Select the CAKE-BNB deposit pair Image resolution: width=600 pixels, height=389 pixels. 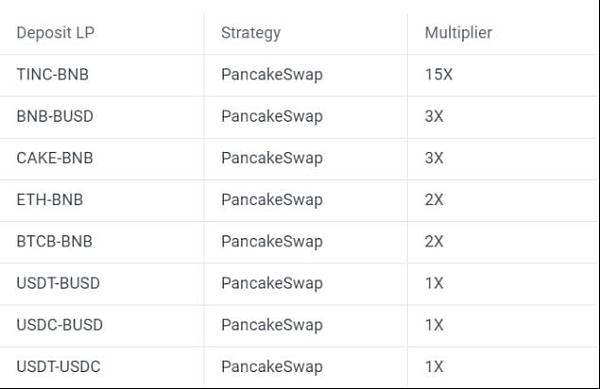pyautogui.click(x=55, y=158)
